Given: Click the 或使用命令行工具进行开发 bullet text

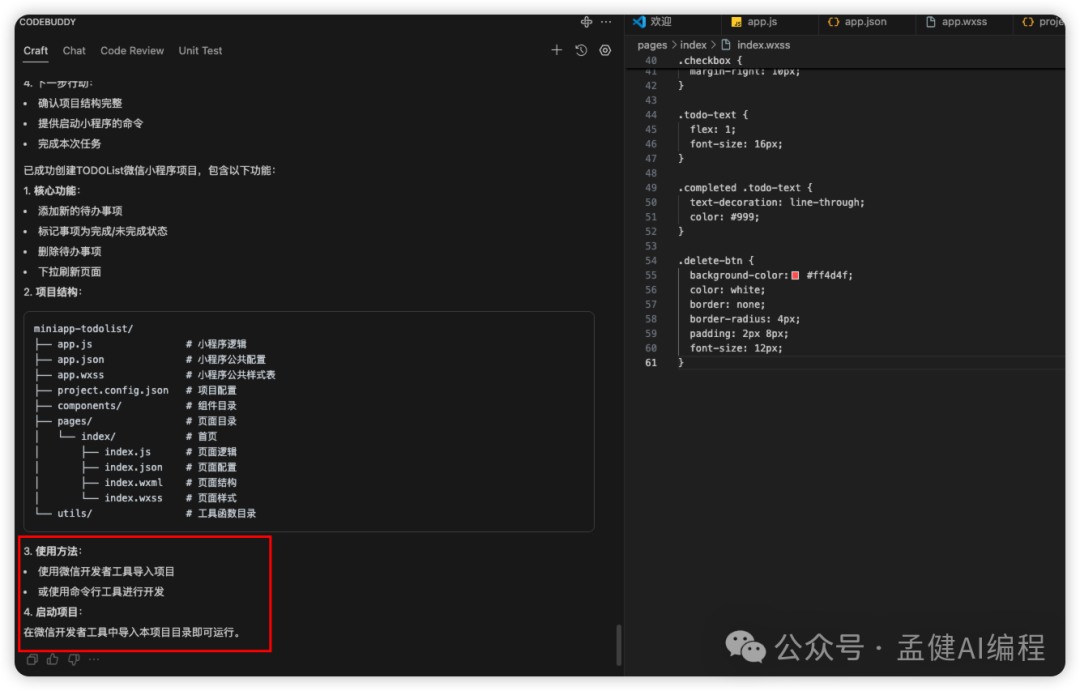Looking at the screenshot, I should [x=101, y=592].
